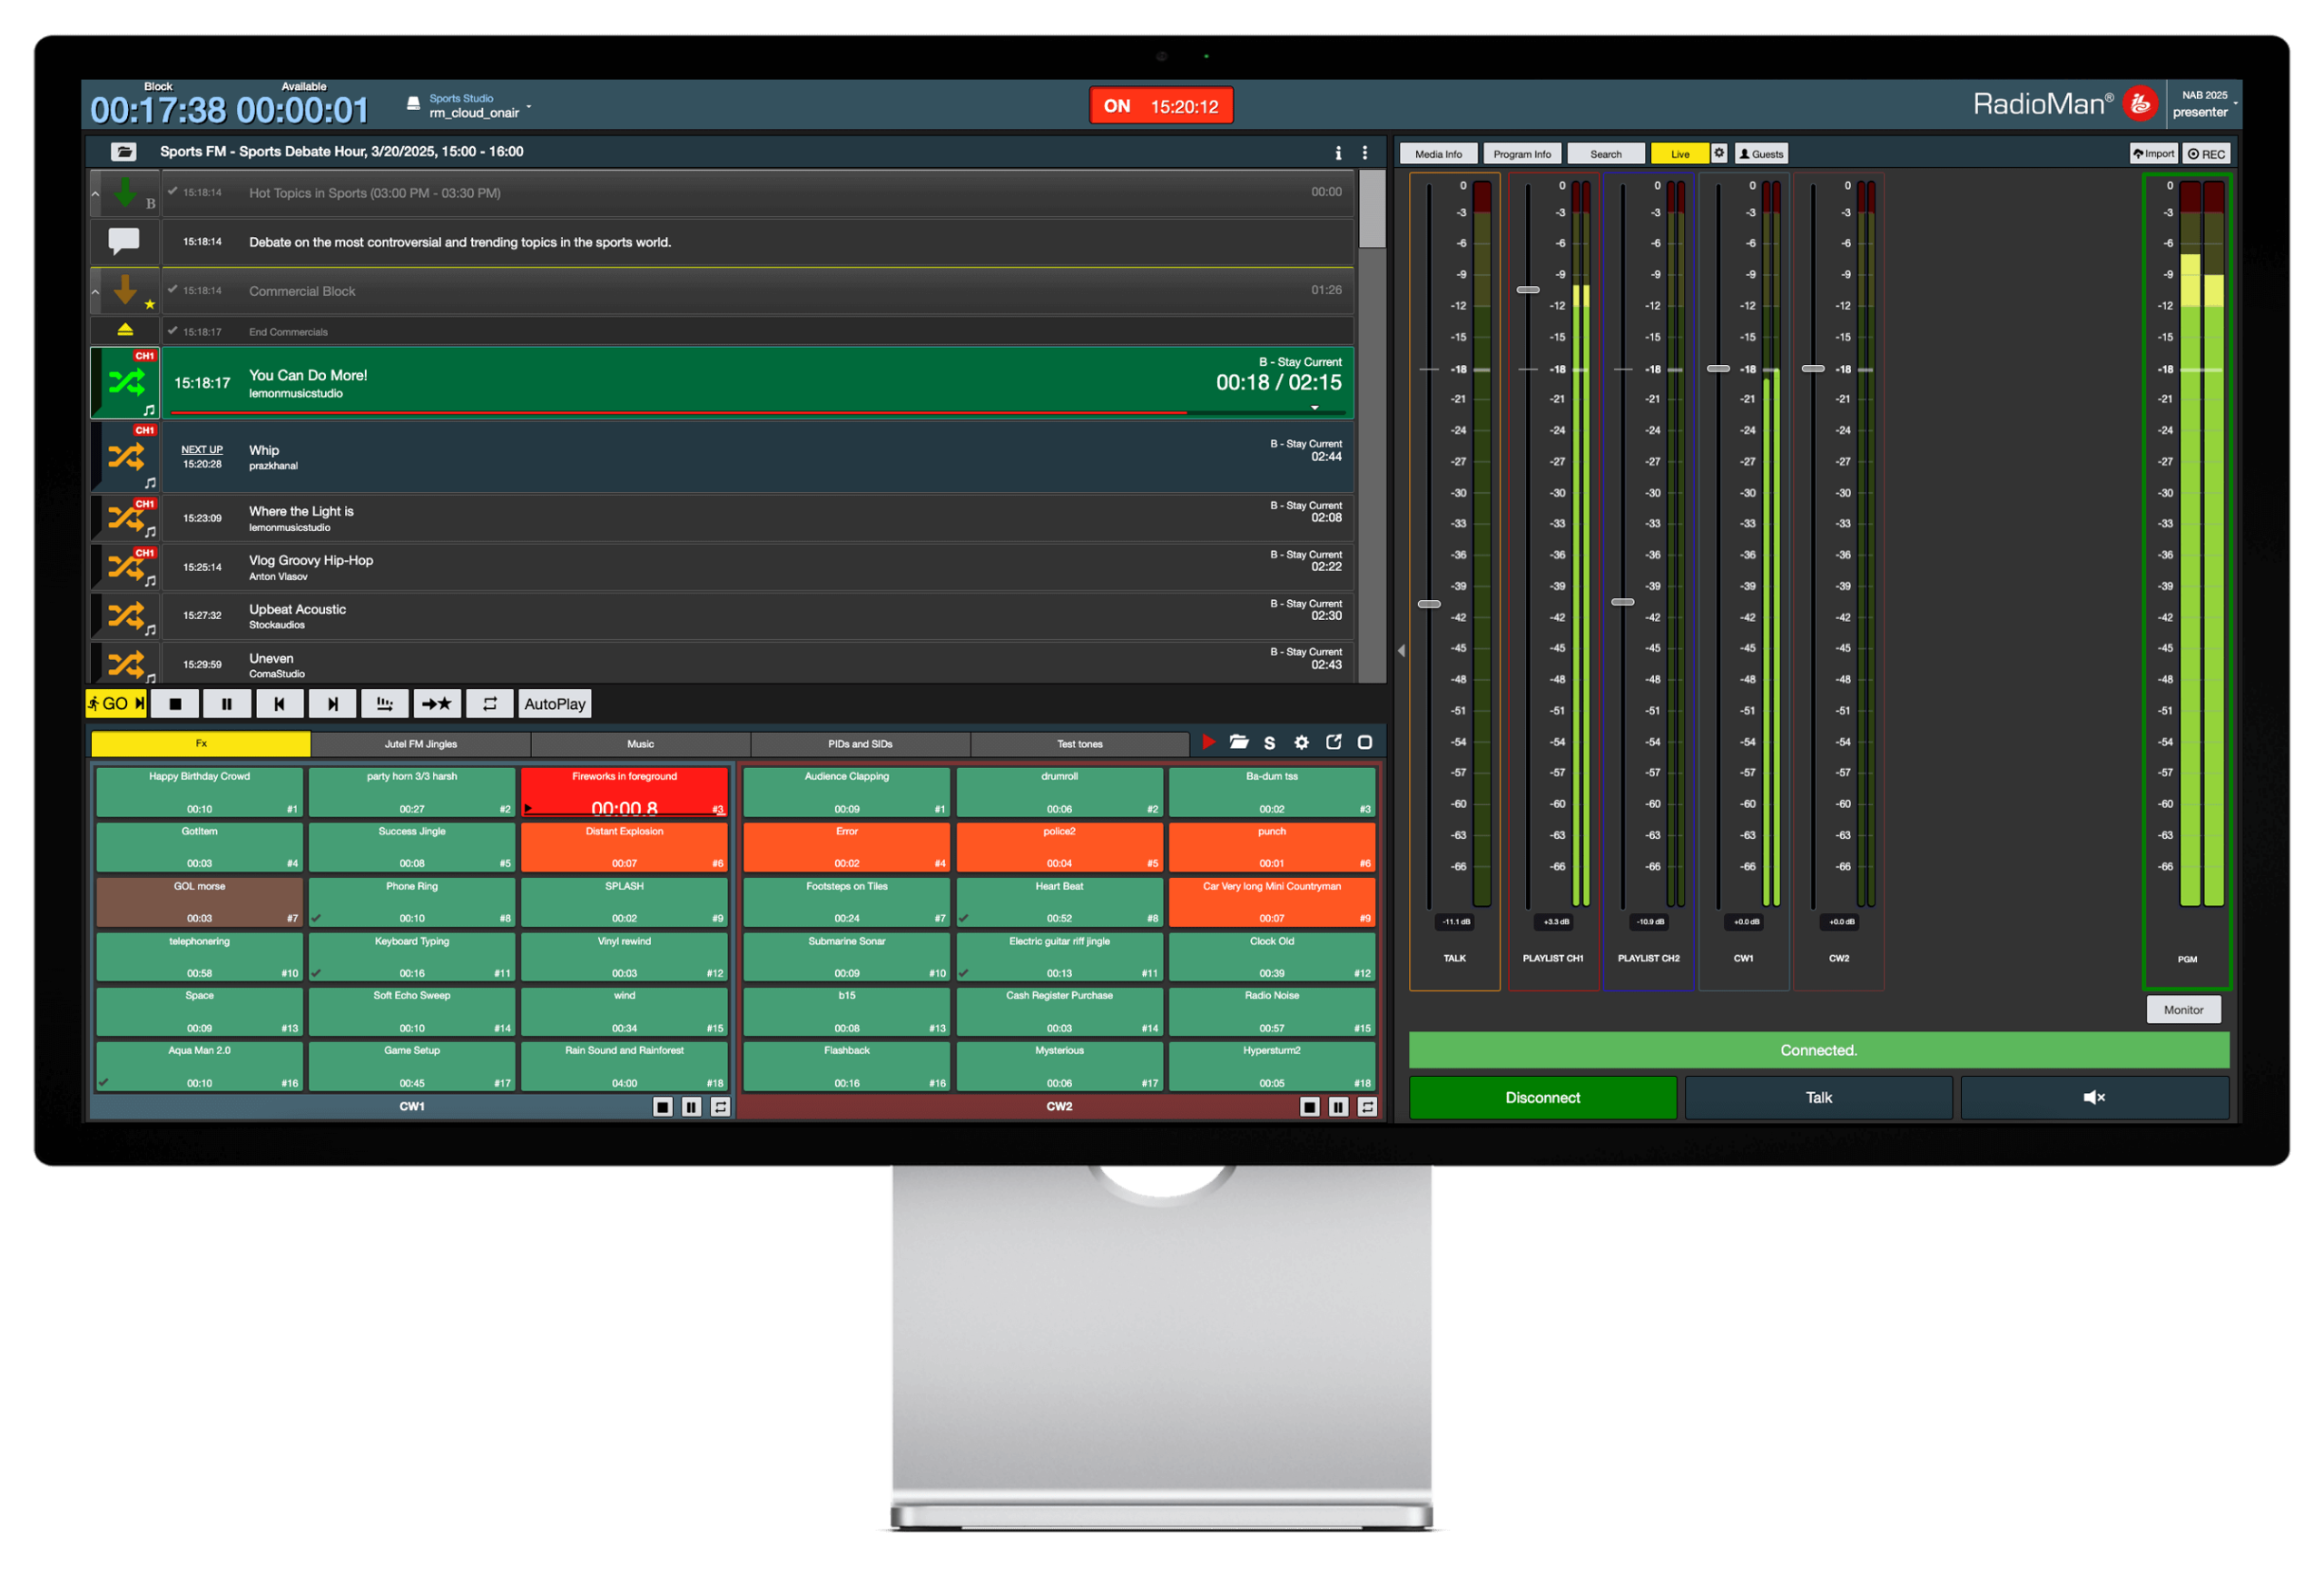Play the Heart Beat cart
Screen dimensions: 2324x1586
tap(1059, 902)
